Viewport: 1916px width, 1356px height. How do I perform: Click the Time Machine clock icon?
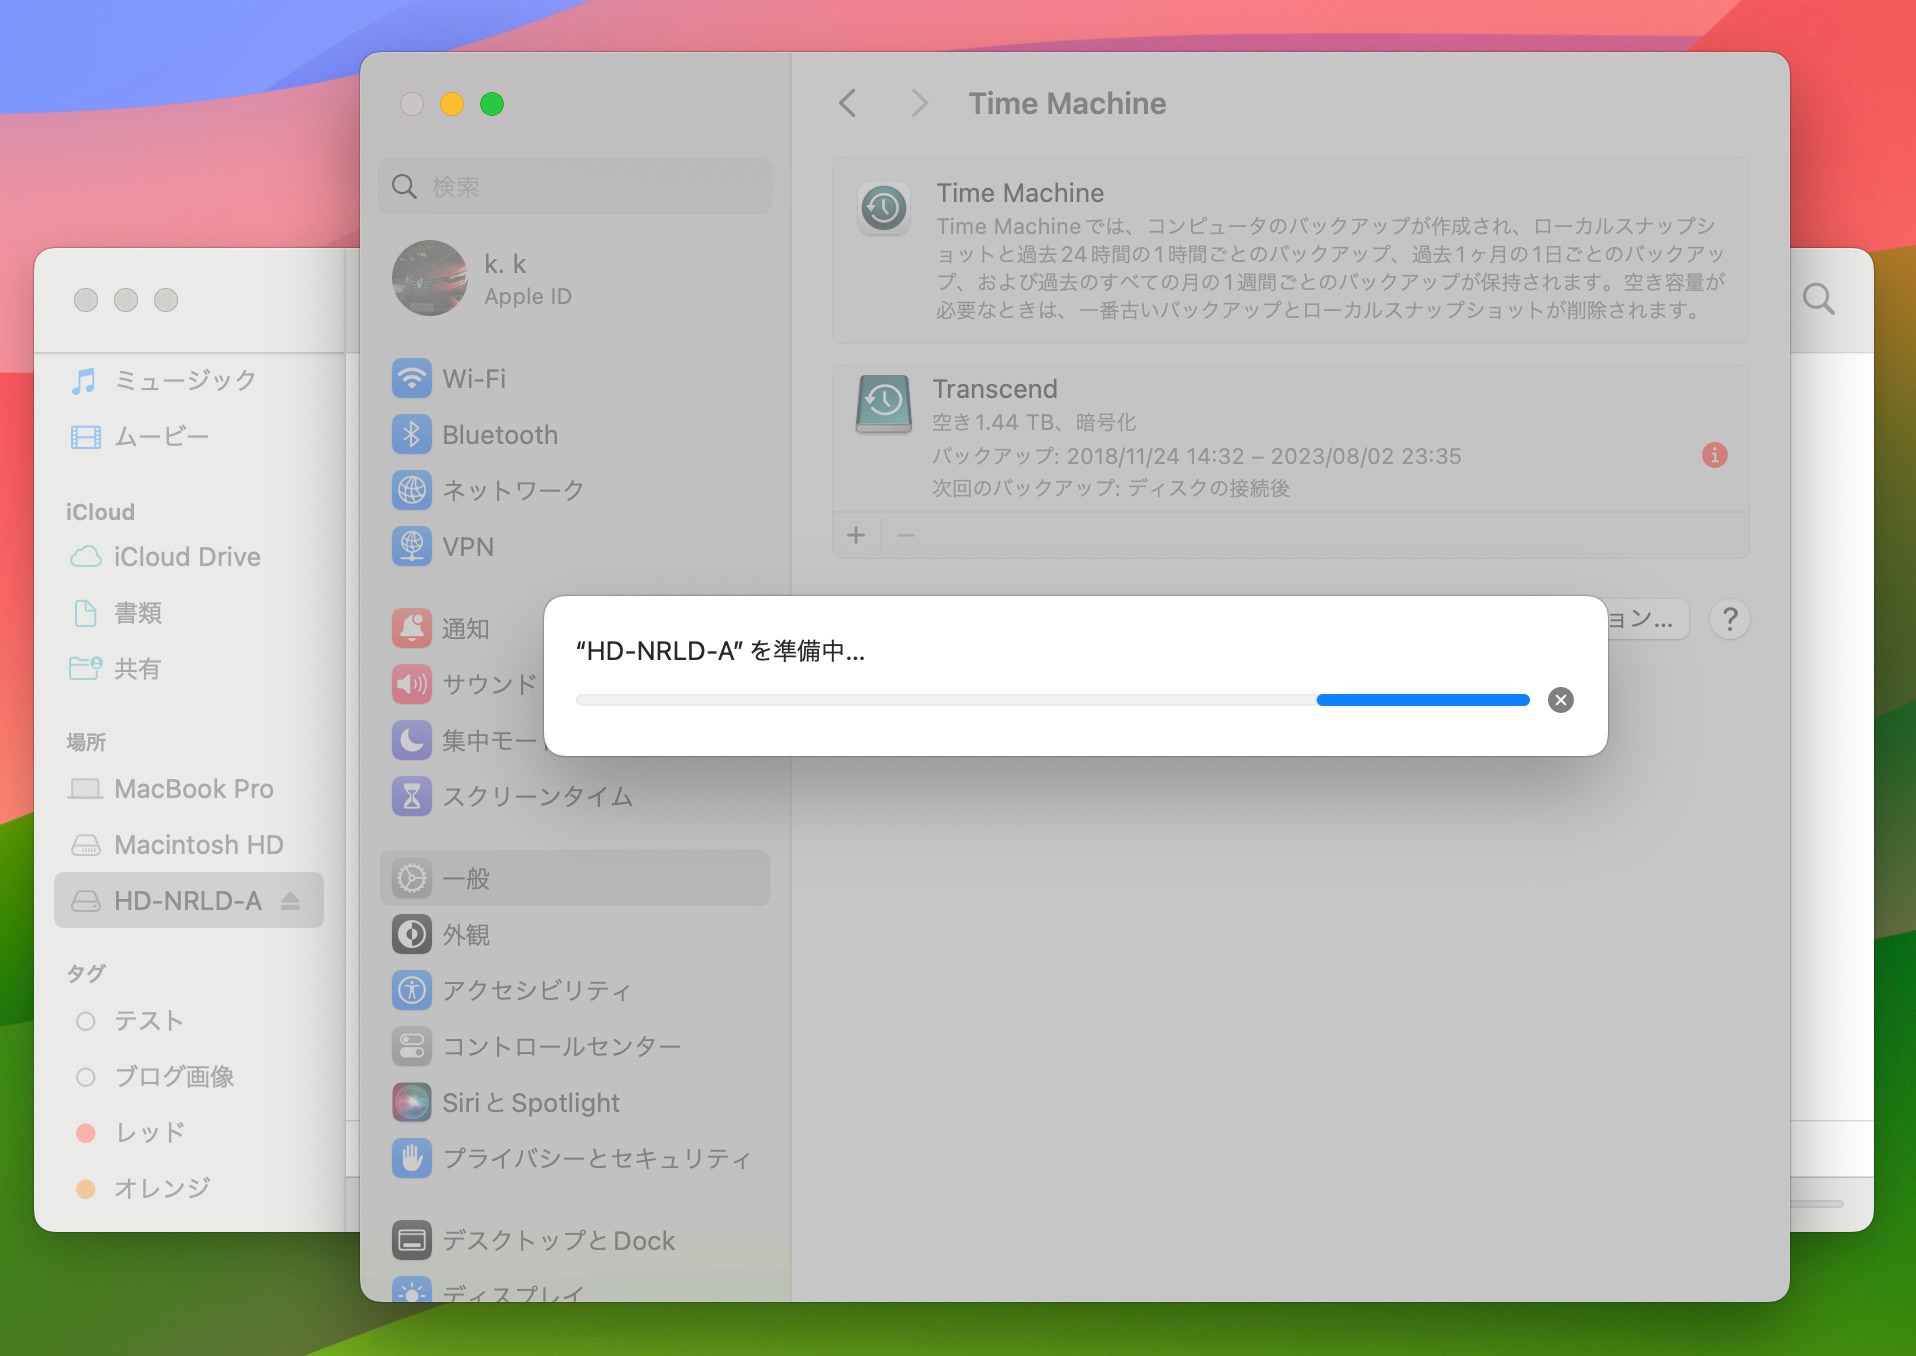pos(884,208)
